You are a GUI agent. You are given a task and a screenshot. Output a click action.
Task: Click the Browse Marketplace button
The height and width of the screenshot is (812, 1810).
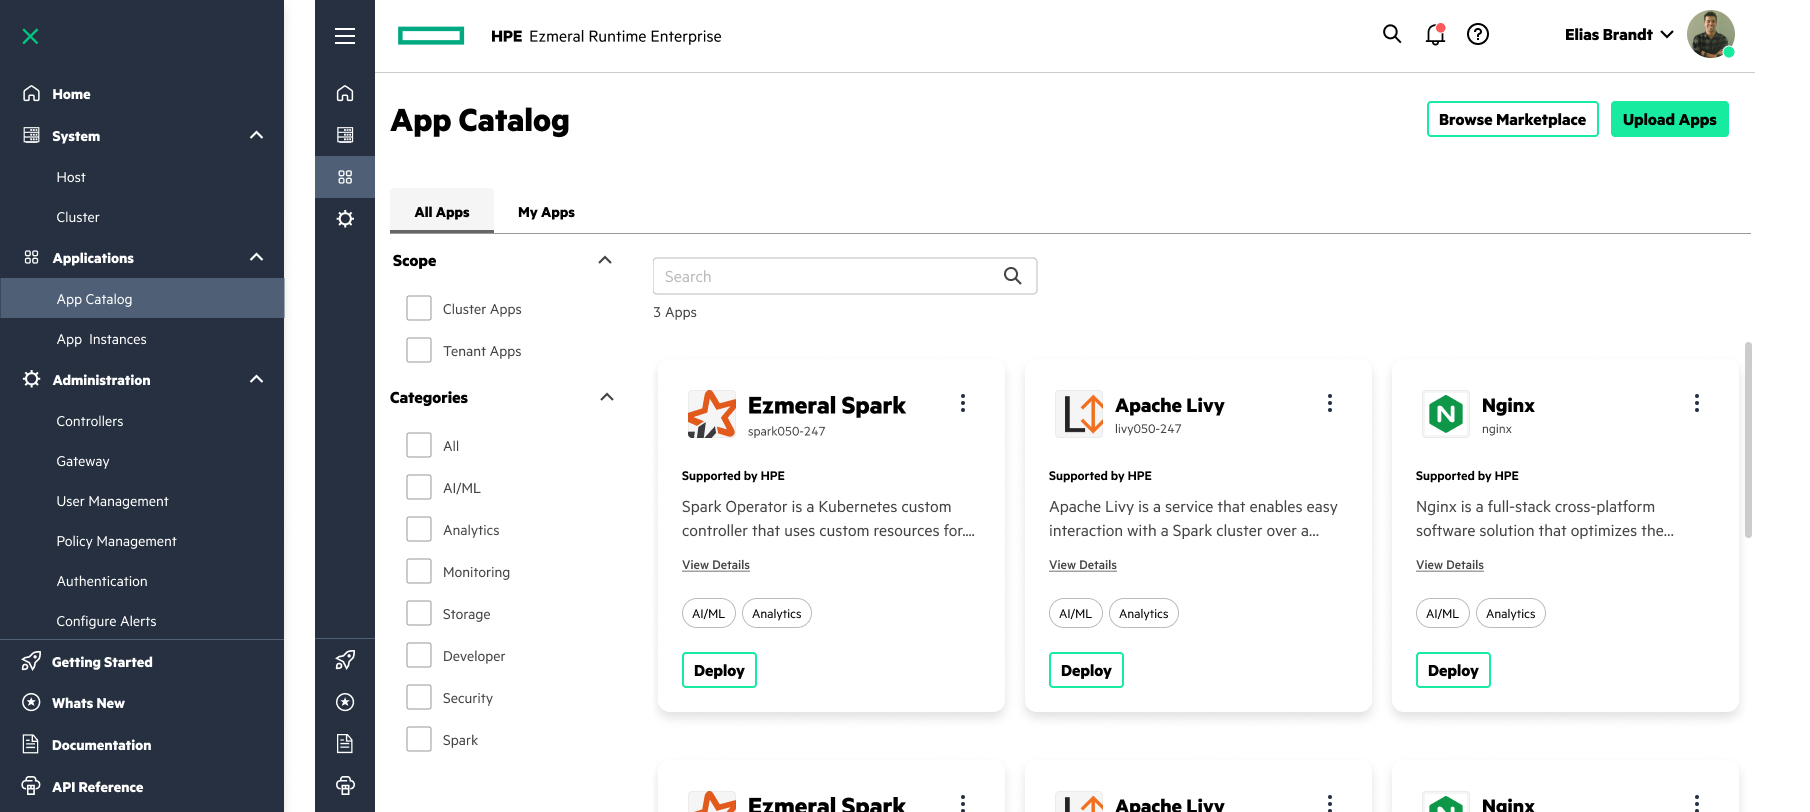click(x=1512, y=119)
